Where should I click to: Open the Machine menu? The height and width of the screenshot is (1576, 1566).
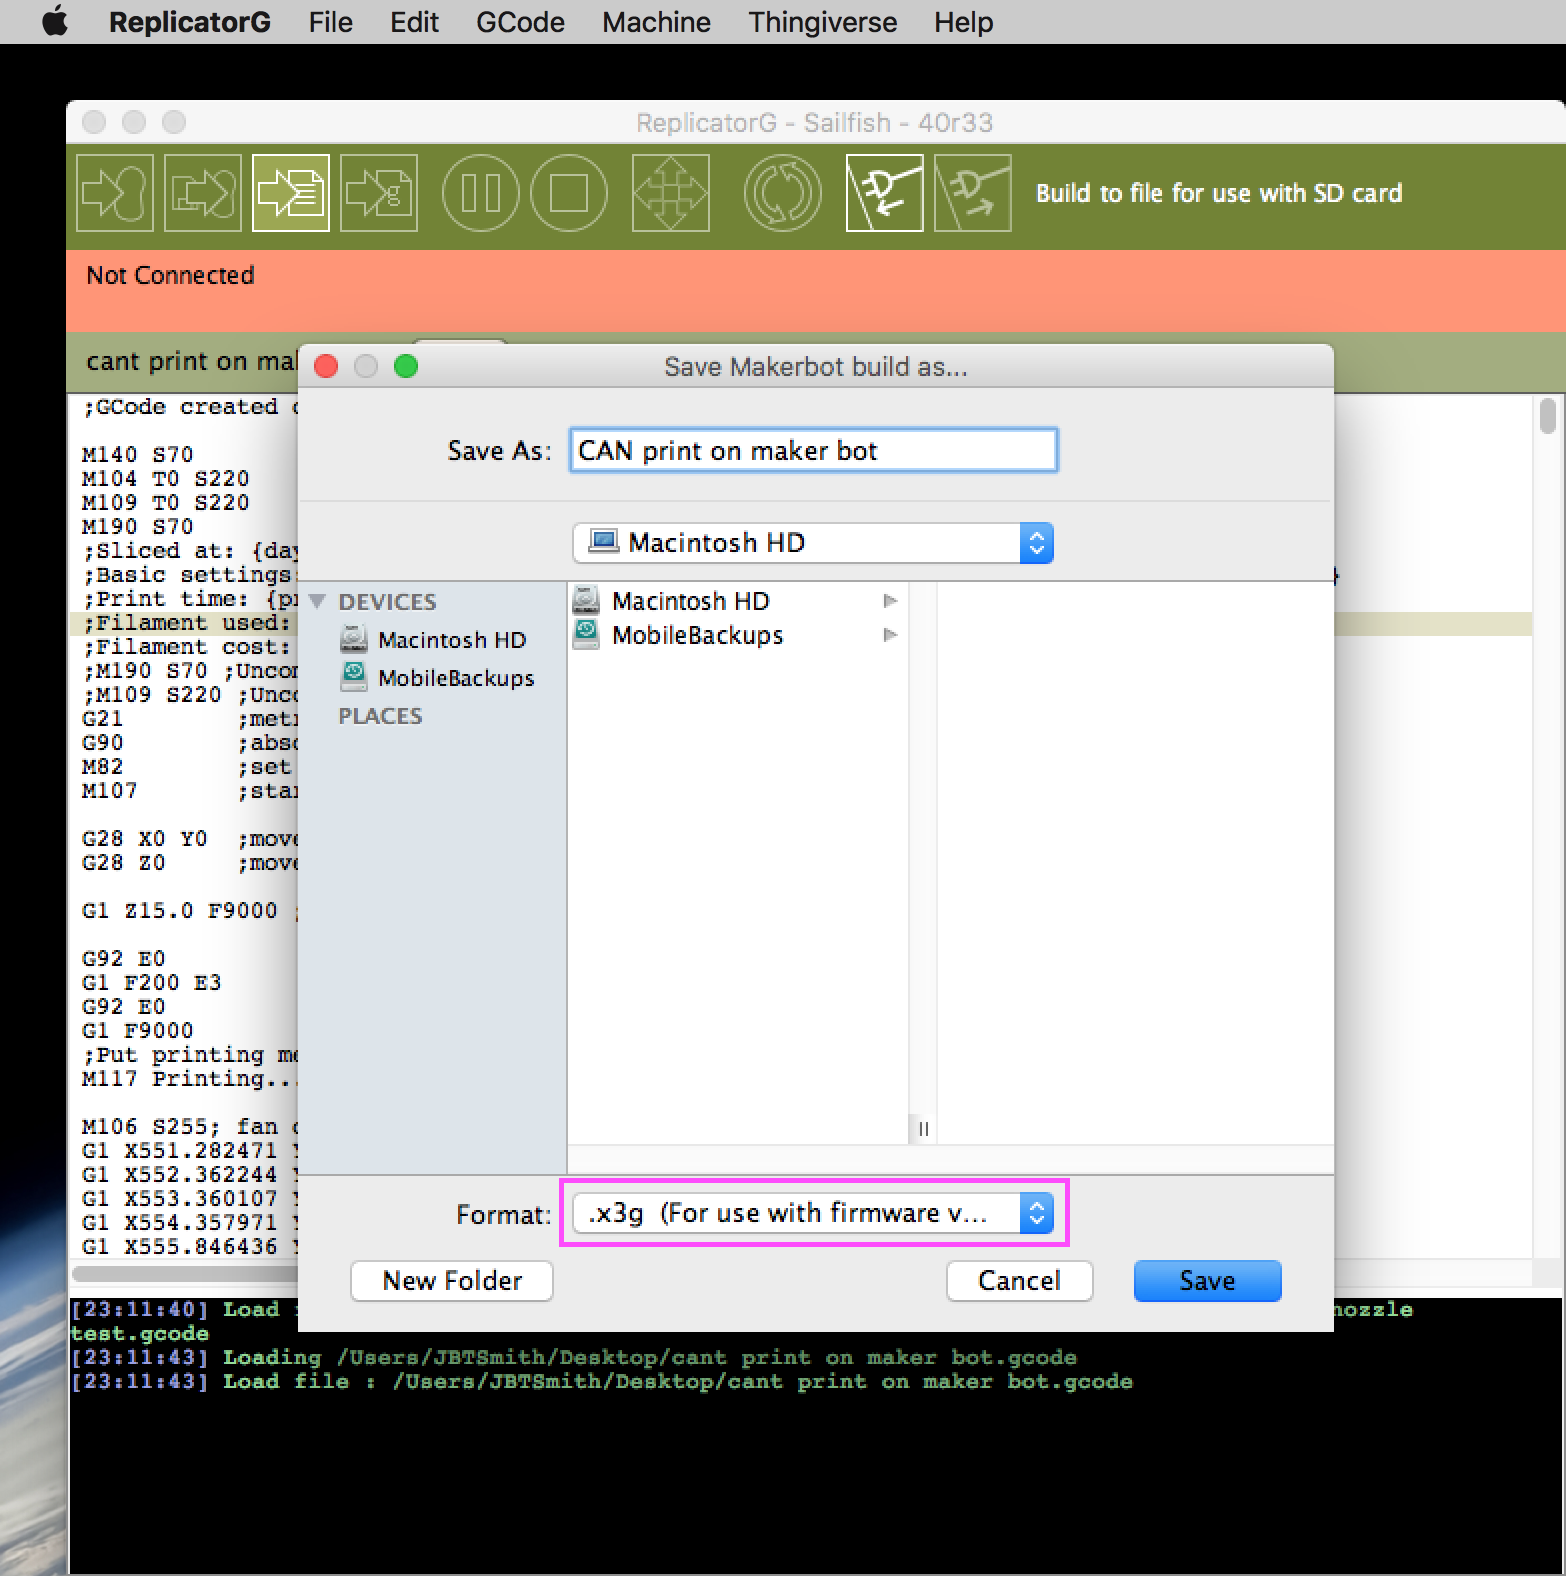point(656,22)
